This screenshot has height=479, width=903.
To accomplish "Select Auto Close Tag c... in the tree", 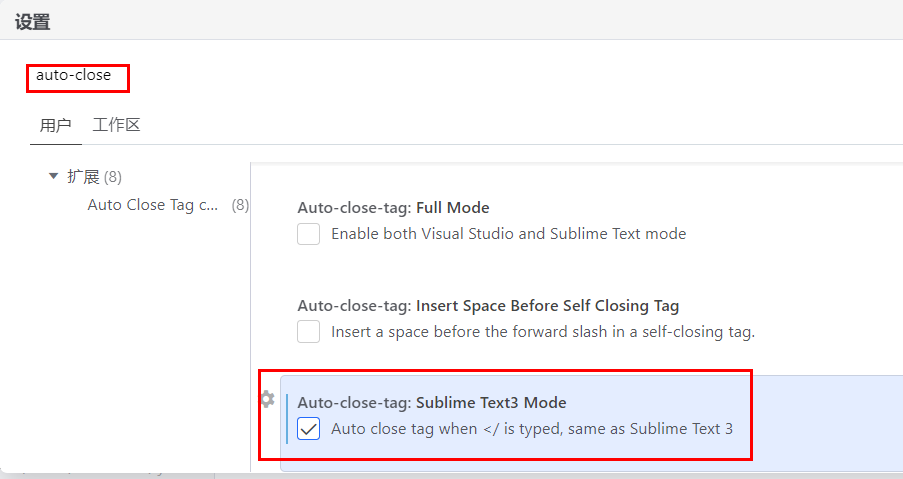I will [x=153, y=205].
